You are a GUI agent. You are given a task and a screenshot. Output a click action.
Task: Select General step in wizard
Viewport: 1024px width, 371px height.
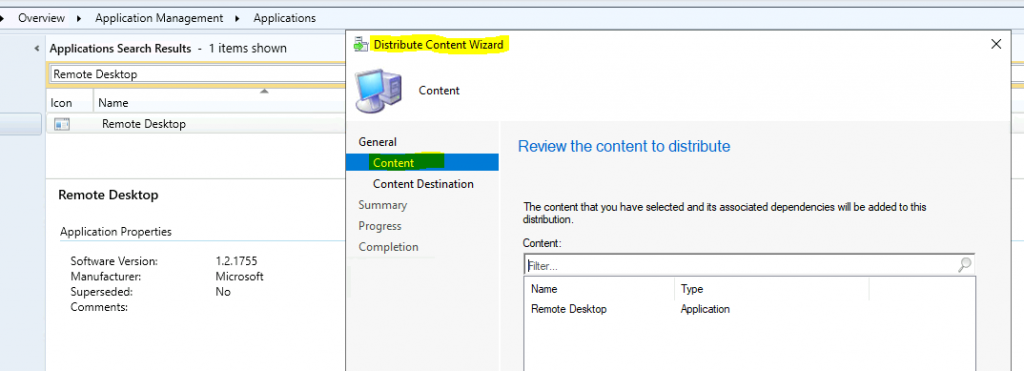[x=377, y=142]
